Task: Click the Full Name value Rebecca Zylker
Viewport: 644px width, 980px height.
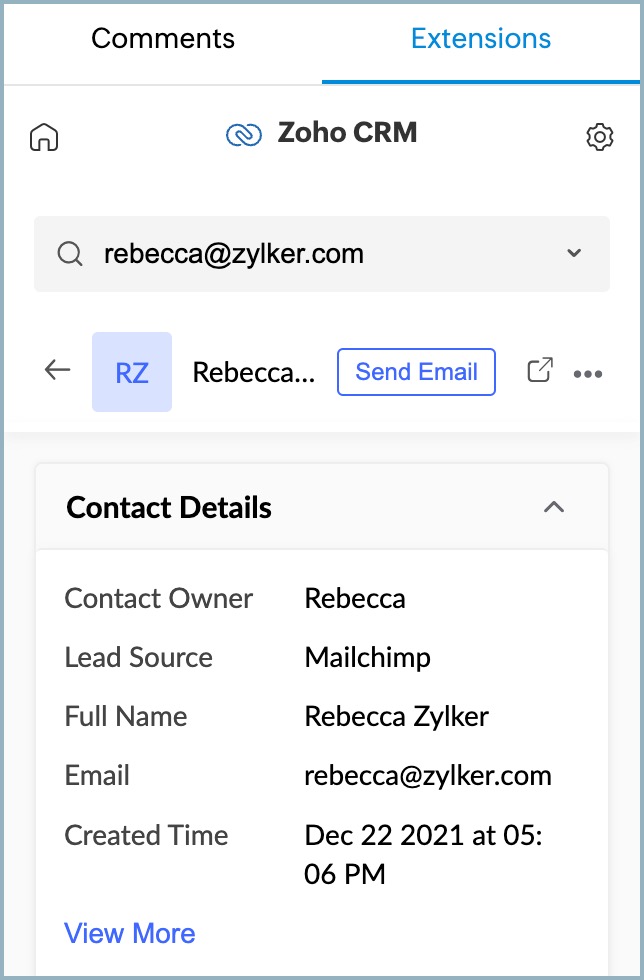Action: [397, 716]
